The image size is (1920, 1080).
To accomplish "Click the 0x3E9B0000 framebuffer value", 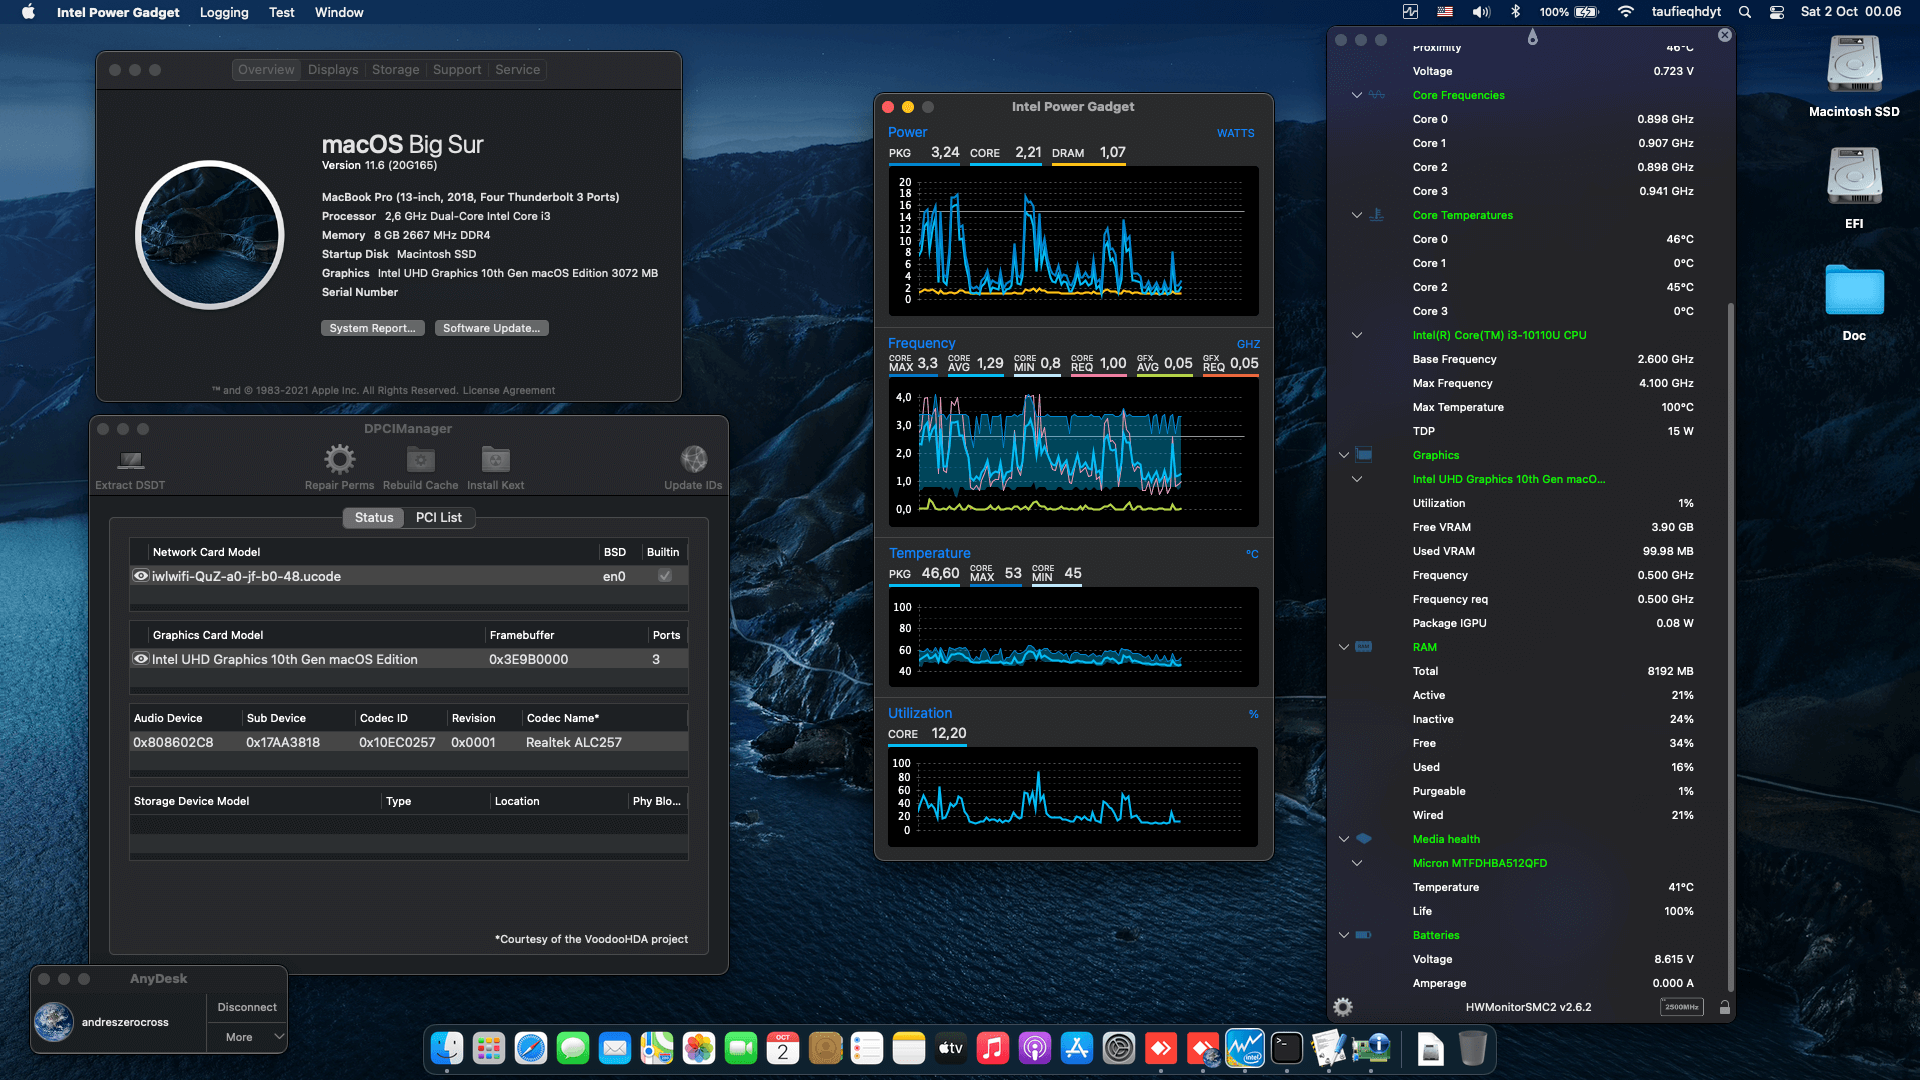I will coord(529,659).
